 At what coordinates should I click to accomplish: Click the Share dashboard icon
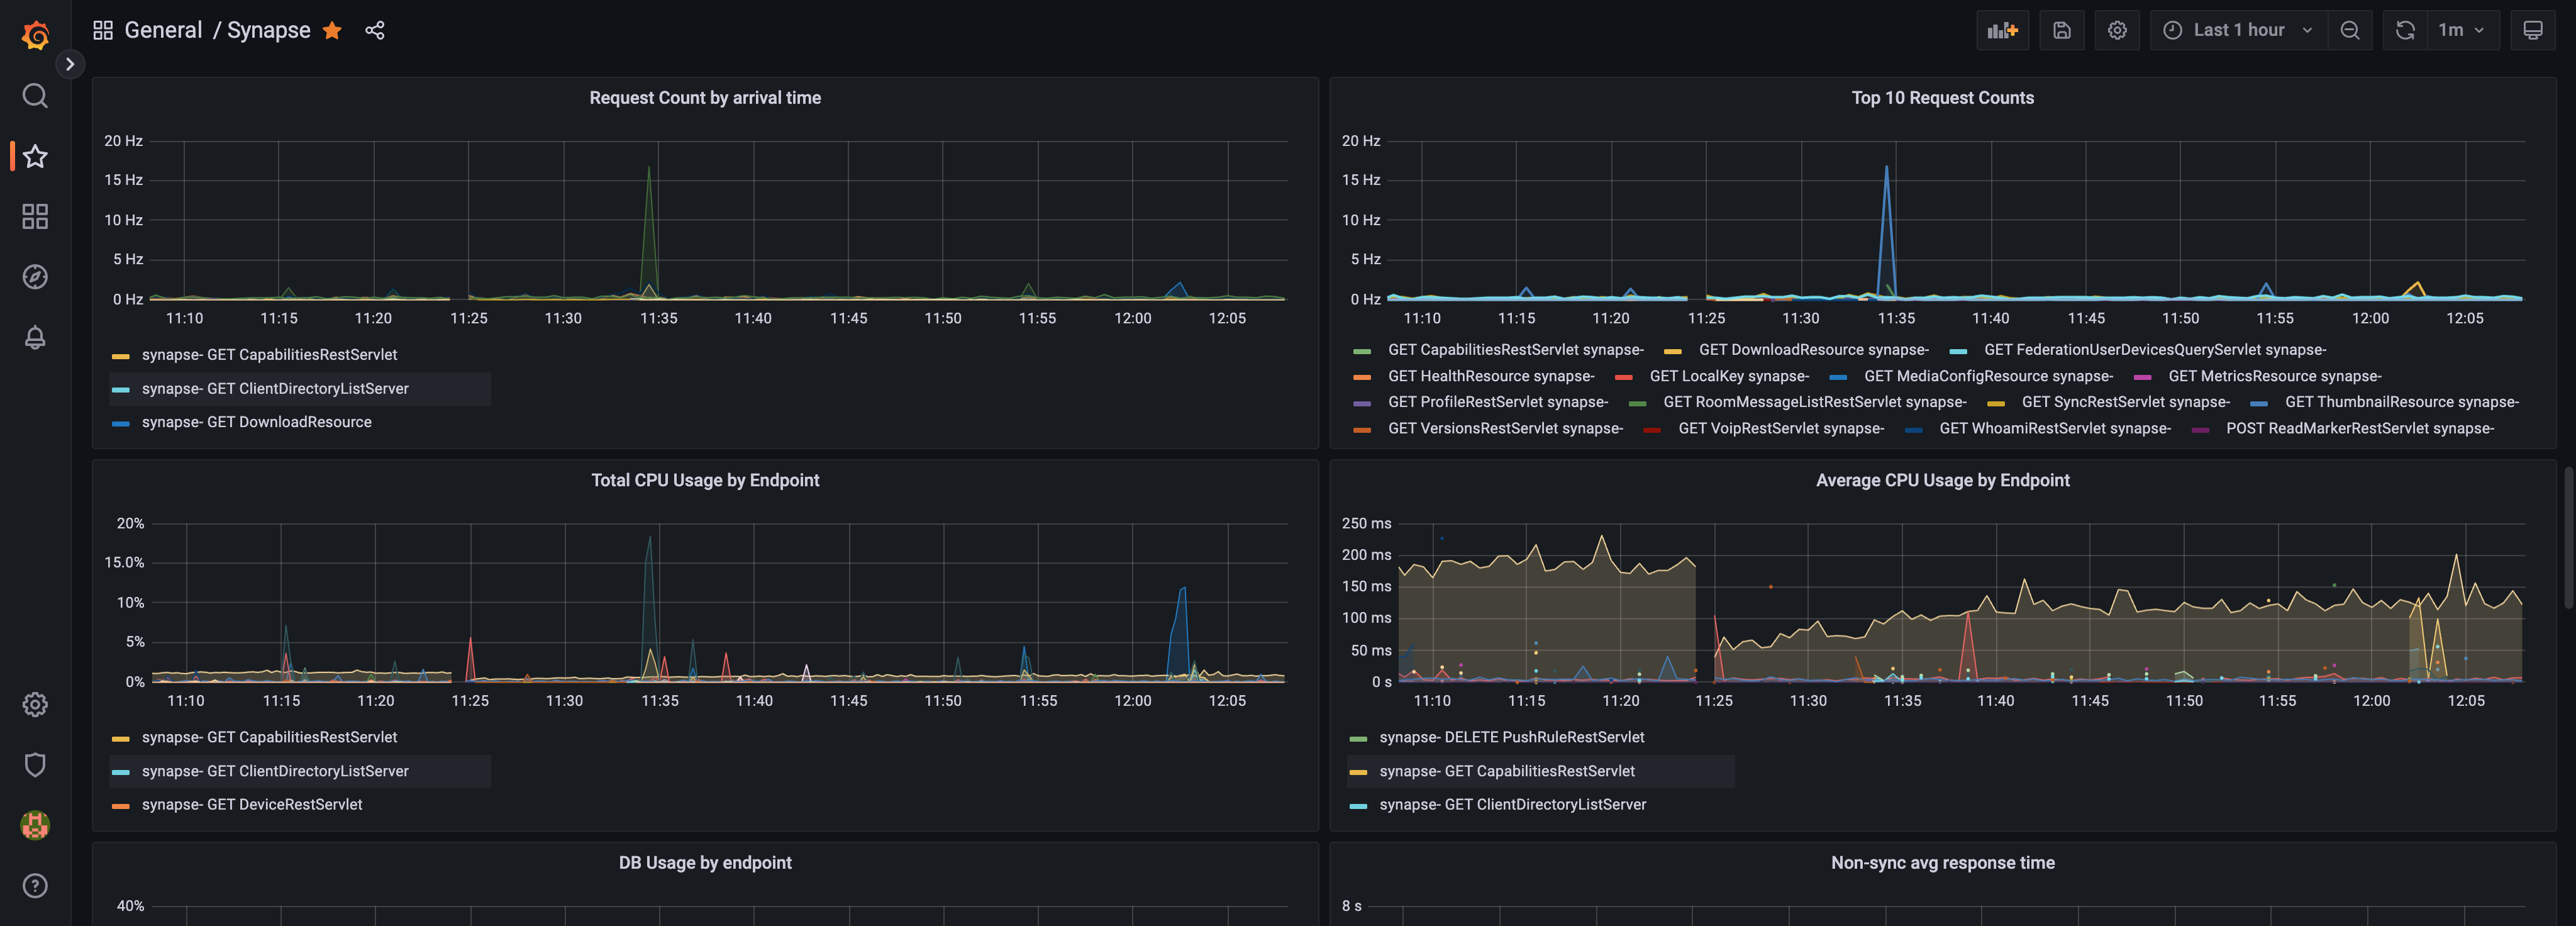374,30
